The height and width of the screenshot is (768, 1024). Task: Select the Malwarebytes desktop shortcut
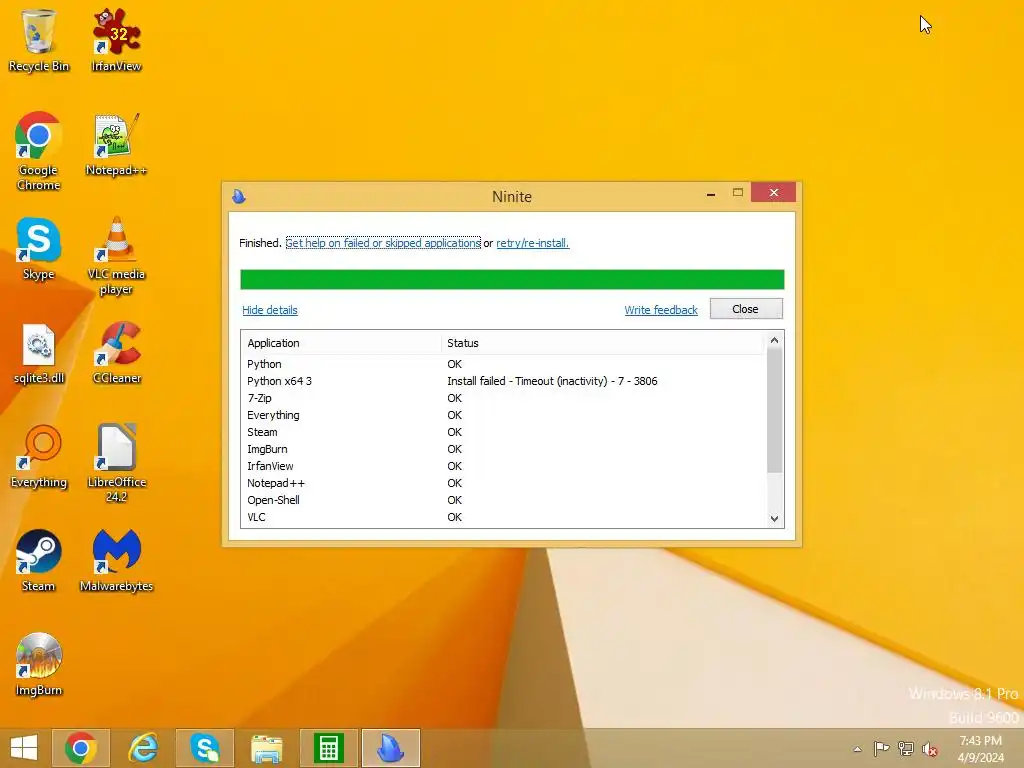point(116,560)
